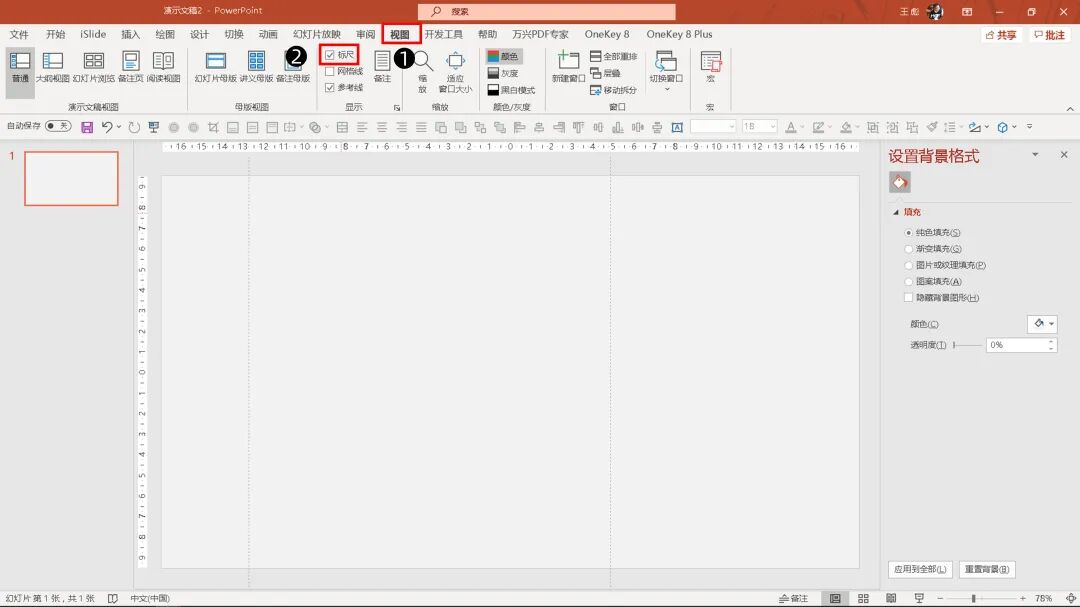Select Picture or texture fill (图片或纹理填充)
This screenshot has width=1080, height=607.
908,265
